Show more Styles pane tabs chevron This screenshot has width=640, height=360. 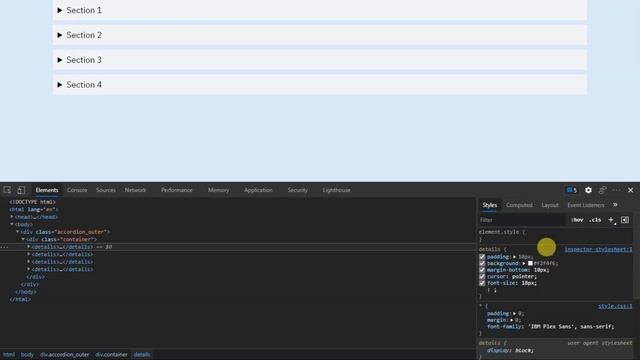[615, 205]
